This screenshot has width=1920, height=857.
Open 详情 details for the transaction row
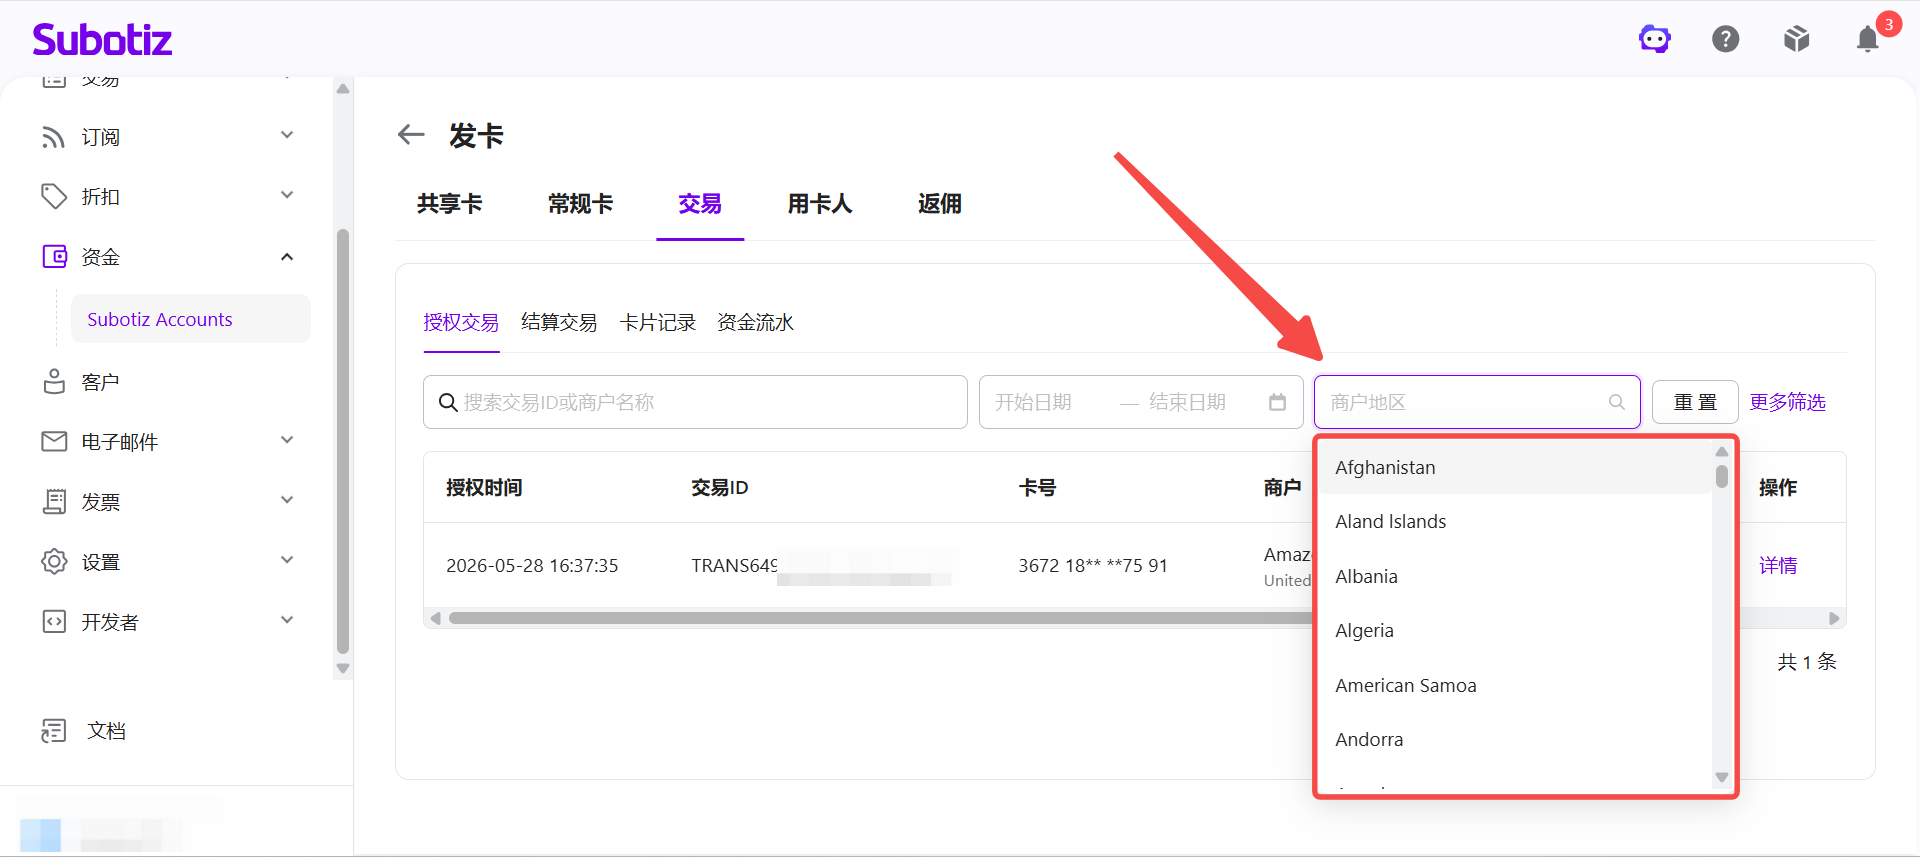pos(1778,565)
